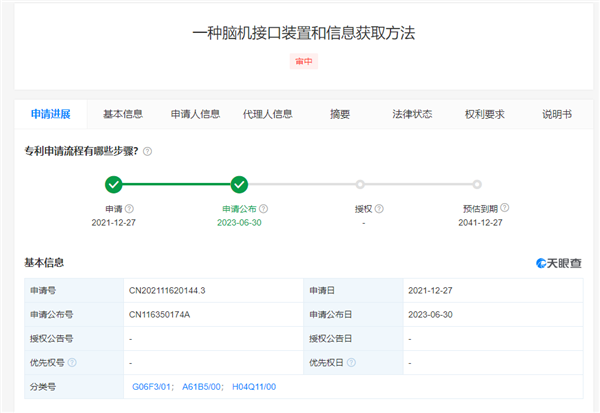Screen dimensions: 600x413
Task: Select the 代理人信息 tab
Action: coord(267,114)
